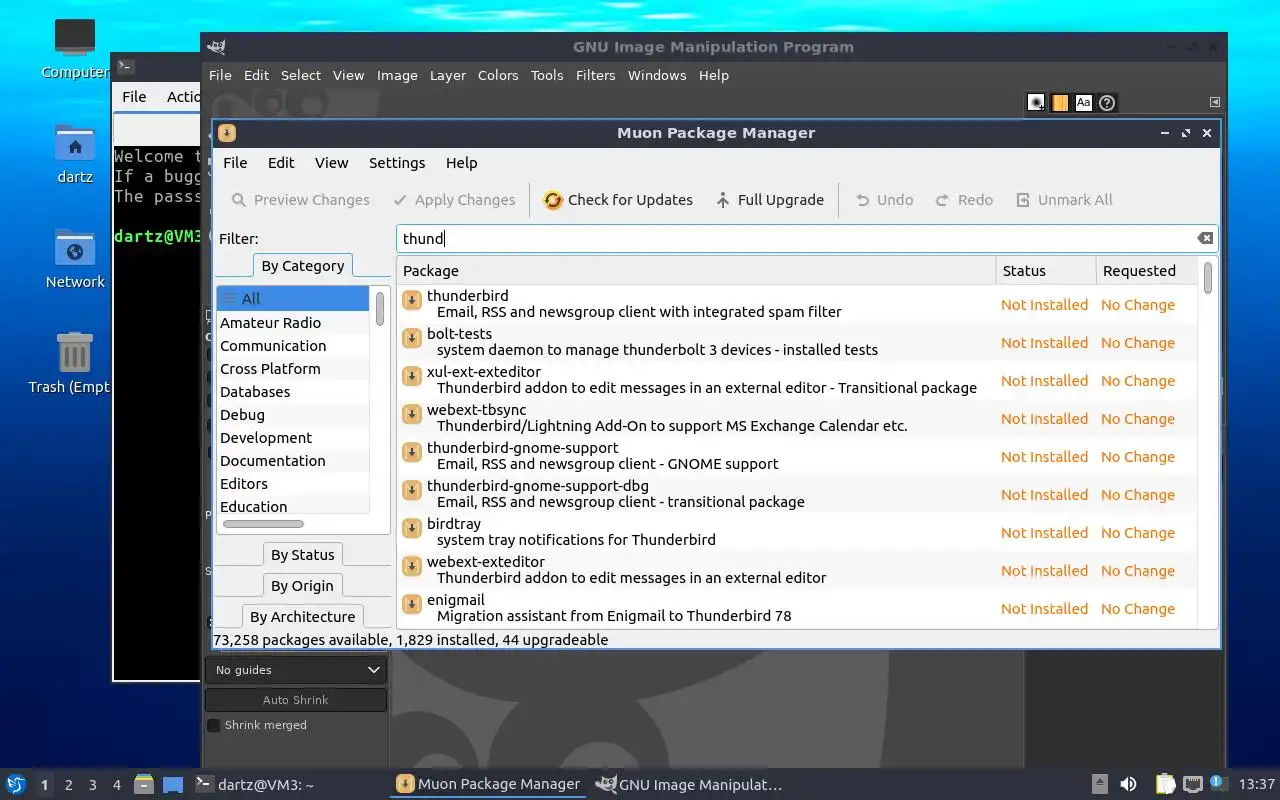
Task: Click the birdtray package icon
Action: click(411, 529)
